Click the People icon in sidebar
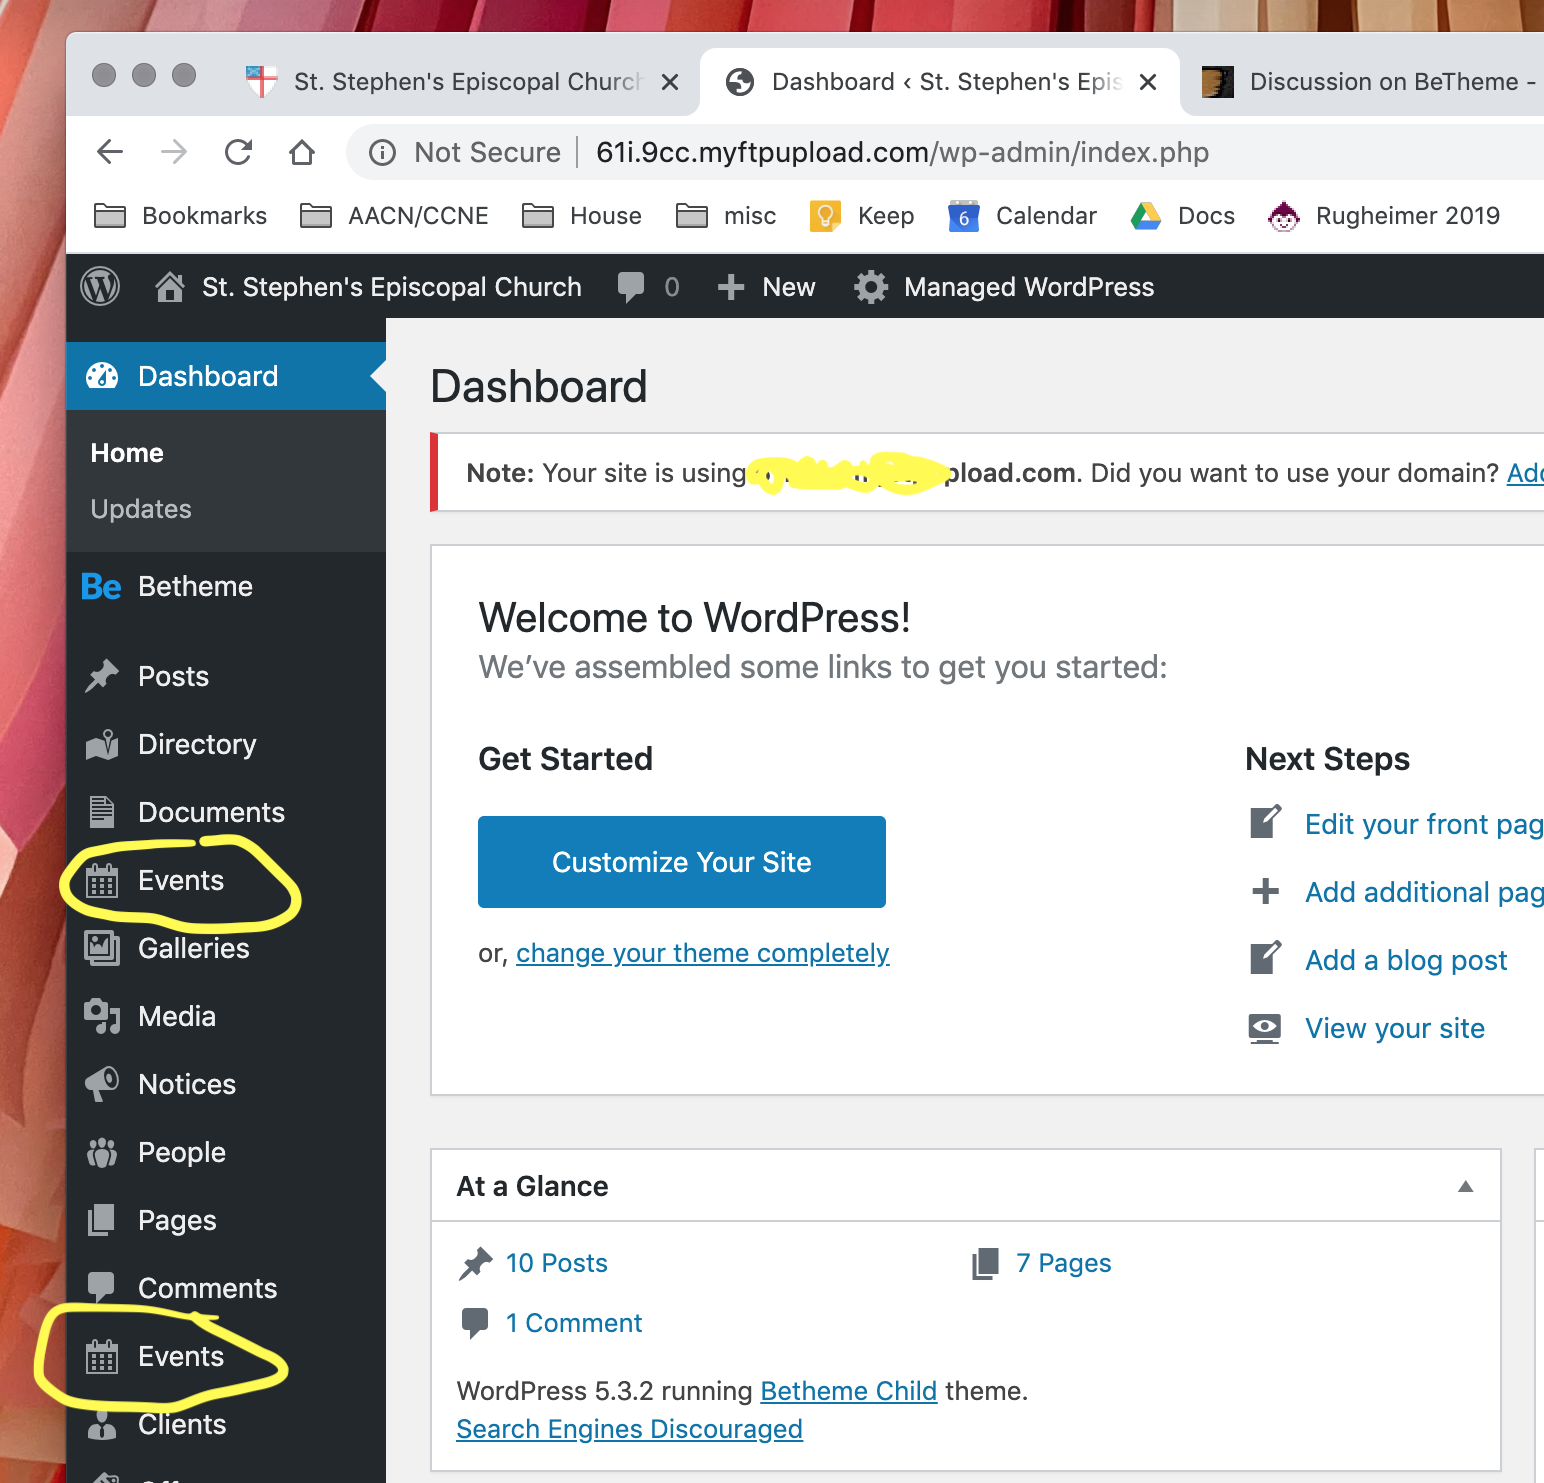Image resolution: width=1544 pixels, height=1483 pixels. [101, 1152]
